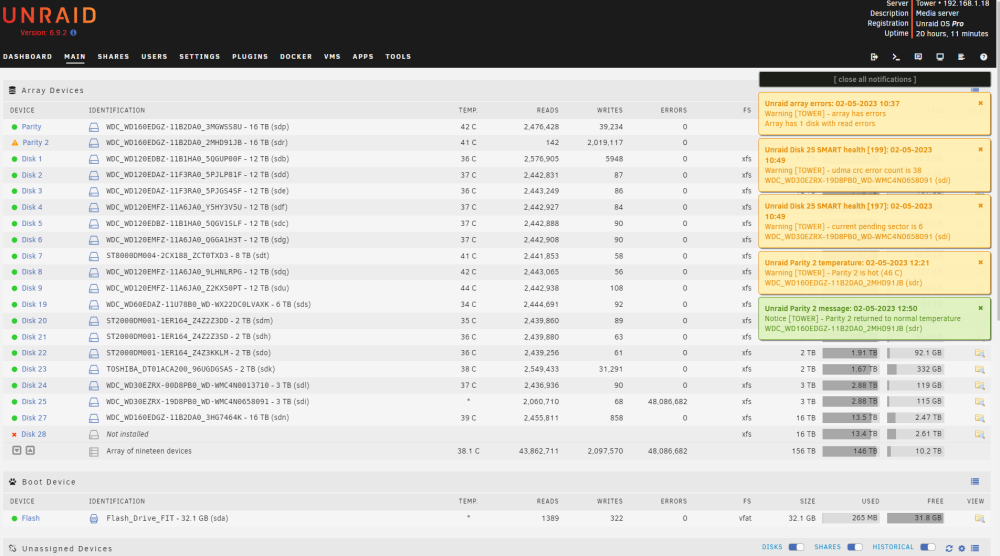Click Disk 25 errors value 48,086,682
Screen dimensions: 1000x556
pyautogui.click(x=667, y=402)
